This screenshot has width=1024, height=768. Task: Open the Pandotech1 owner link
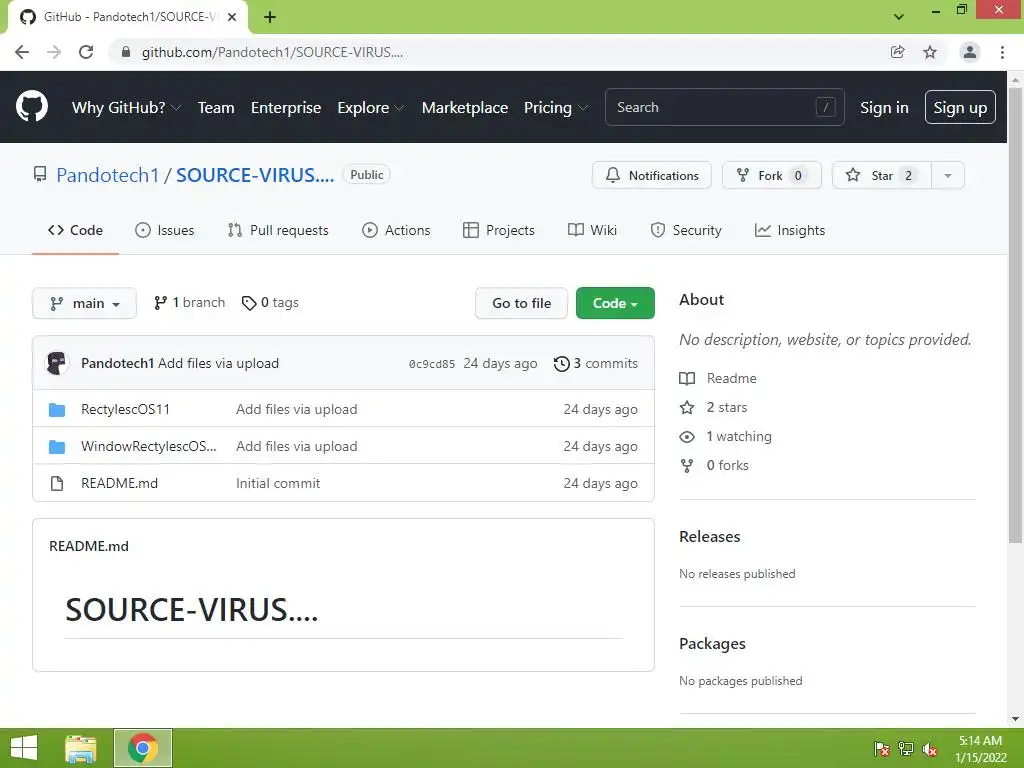point(108,175)
